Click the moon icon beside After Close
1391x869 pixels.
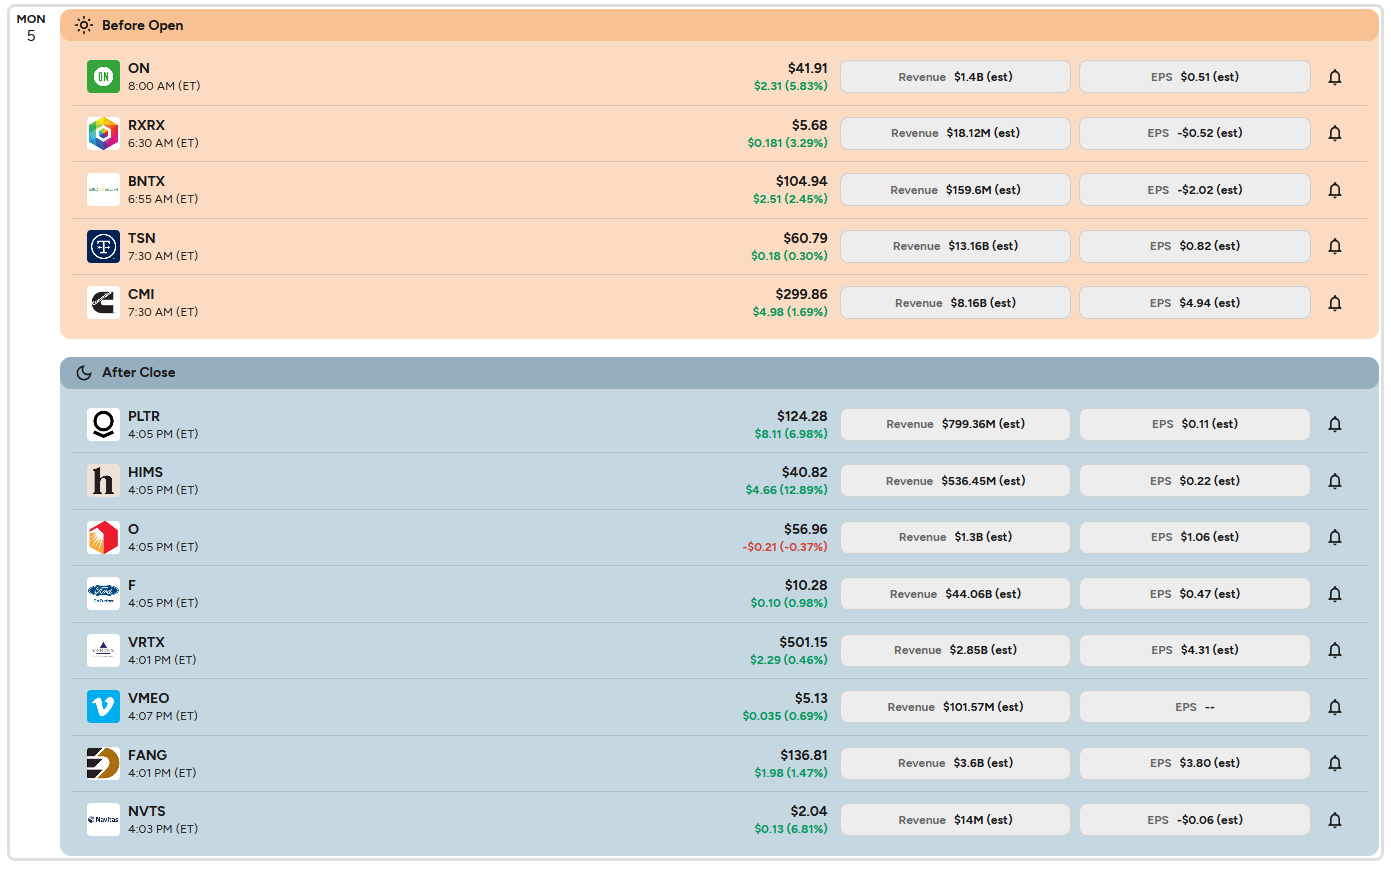84,372
